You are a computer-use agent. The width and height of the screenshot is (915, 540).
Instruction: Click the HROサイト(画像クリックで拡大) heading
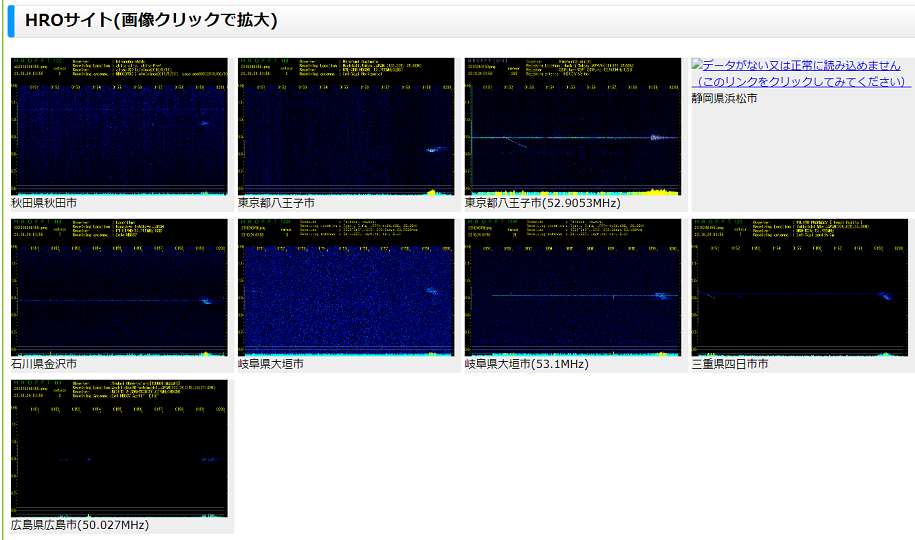pos(151,20)
